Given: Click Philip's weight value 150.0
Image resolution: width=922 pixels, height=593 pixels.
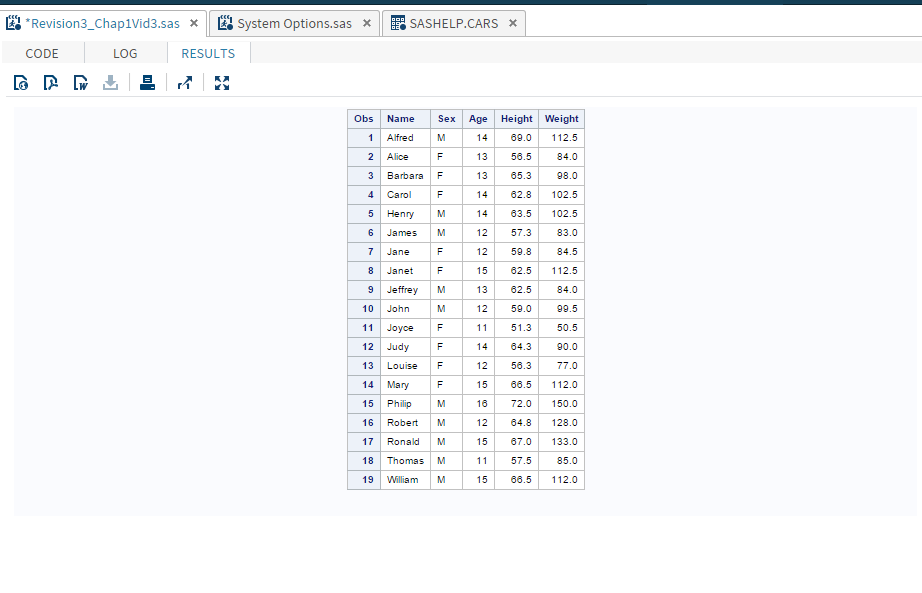Looking at the screenshot, I should [562, 404].
